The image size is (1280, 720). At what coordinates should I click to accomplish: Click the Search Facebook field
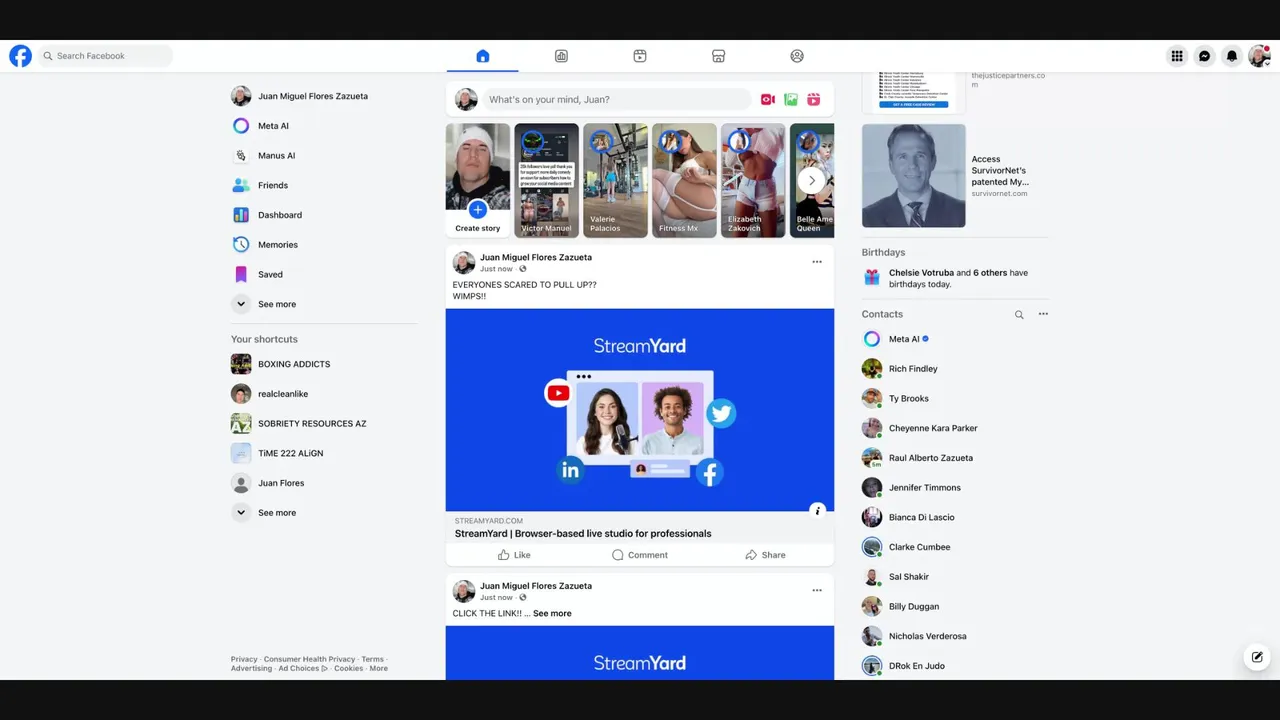tap(106, 56)
